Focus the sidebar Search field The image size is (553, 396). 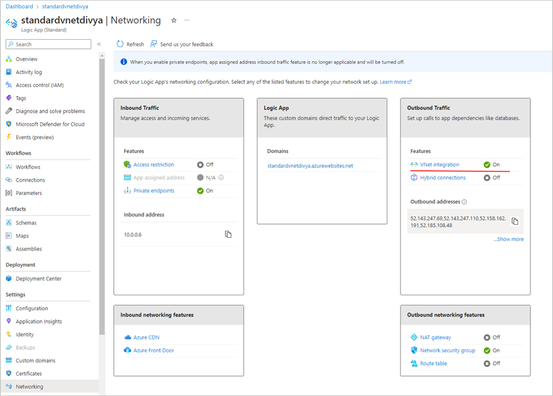tap(48, 44)
